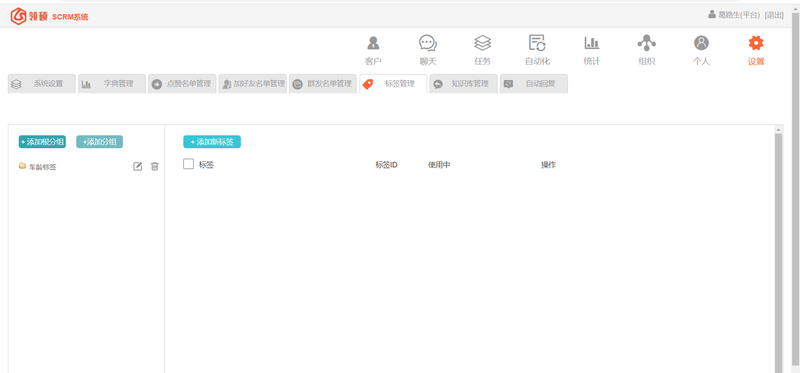The width and height of the screenshot is (800, 373).
Task: Click the 葛路生(平台) username
Action: click(x=739, y=15)
